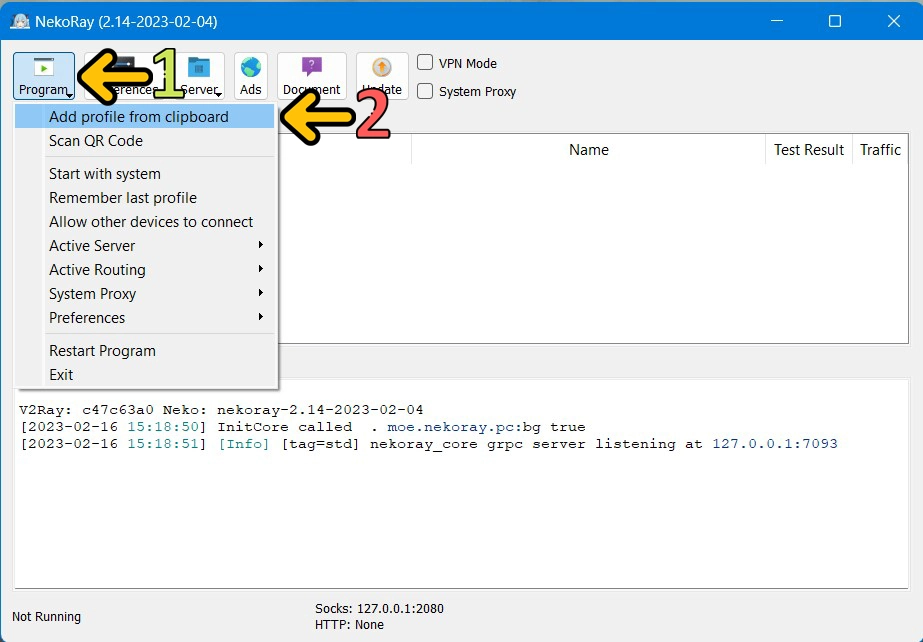Image resolution: width=923 pixels, height=642 pixels.
Task: Toggle Start with system option
Action: pos(104,173)
